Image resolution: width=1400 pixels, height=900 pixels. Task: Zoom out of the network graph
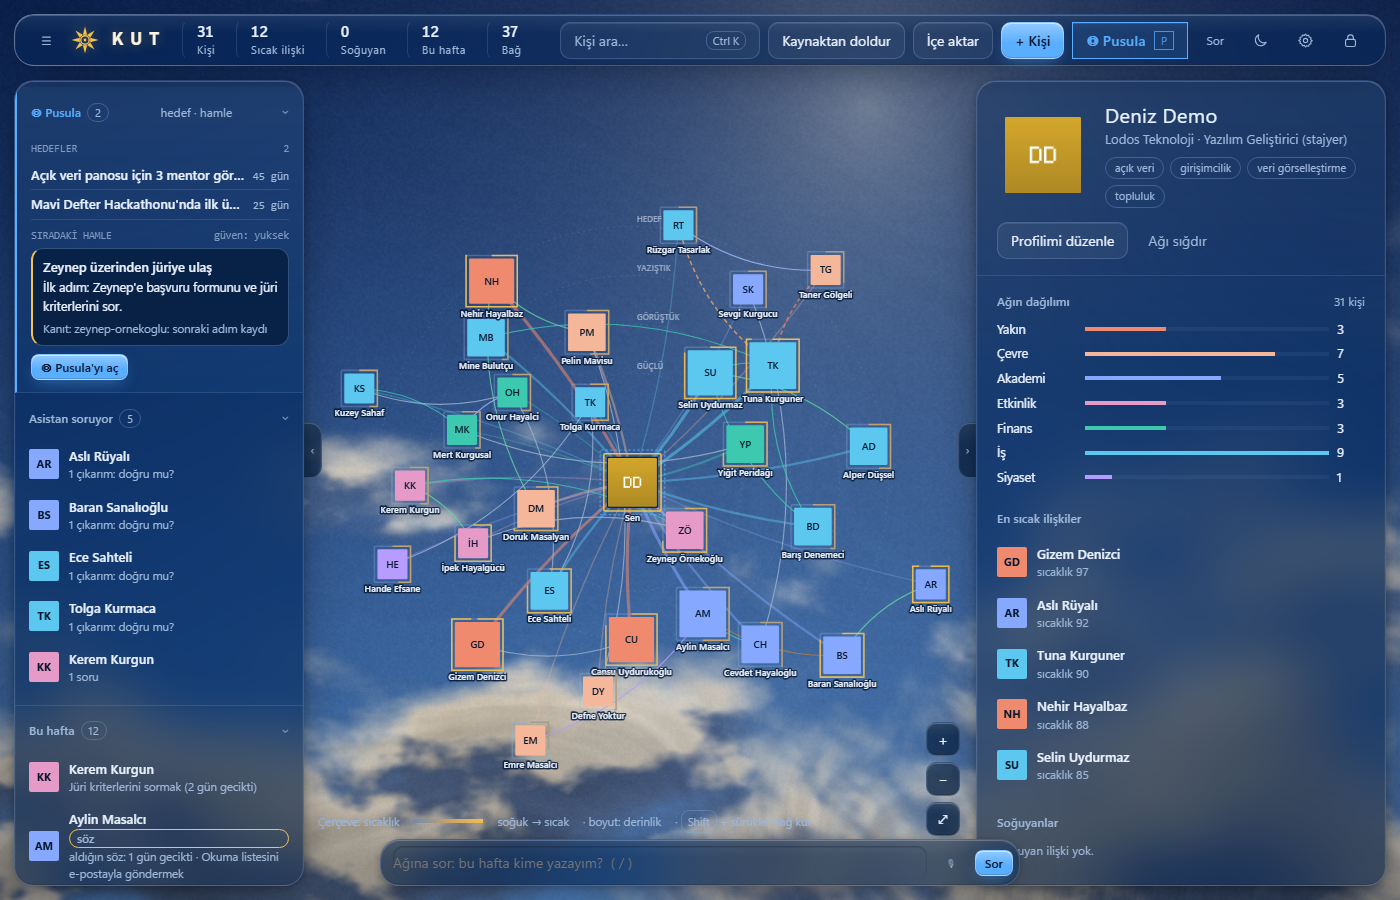[x=942, y=780]
